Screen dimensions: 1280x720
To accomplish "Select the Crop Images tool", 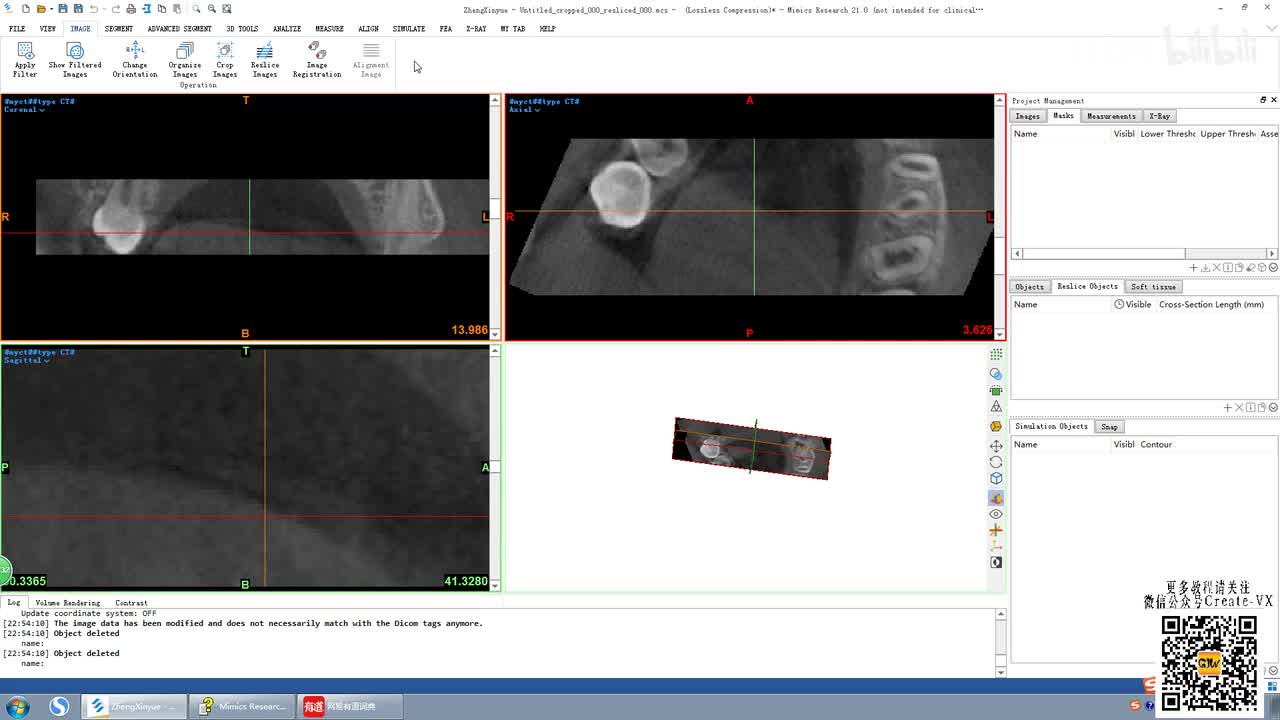I will 225,60.
